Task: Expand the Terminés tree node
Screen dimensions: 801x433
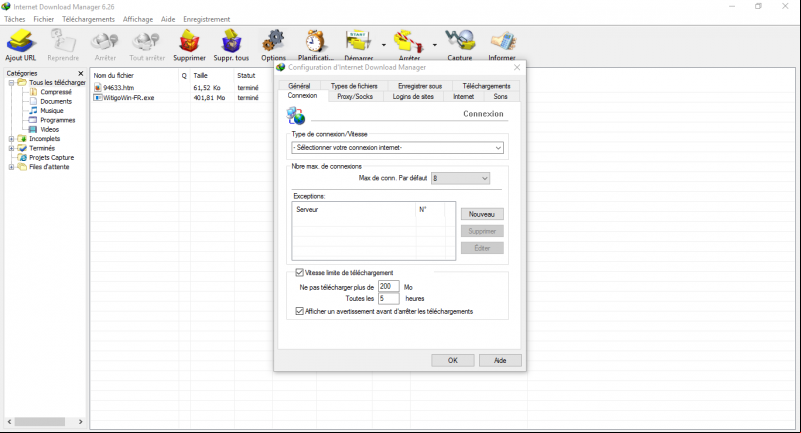Action: point(11,148)
